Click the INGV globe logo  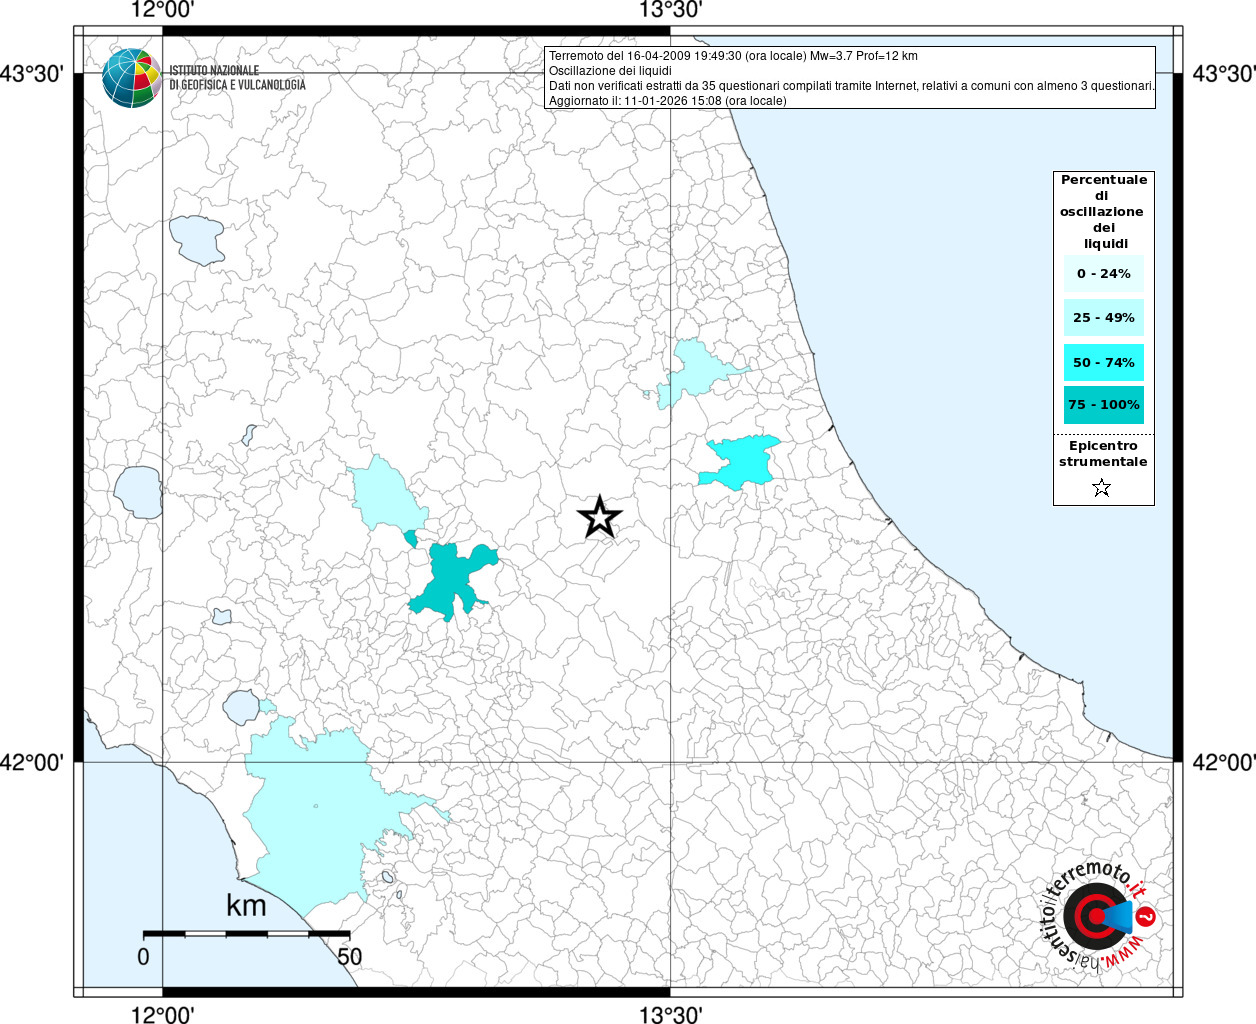click(131, 78)
